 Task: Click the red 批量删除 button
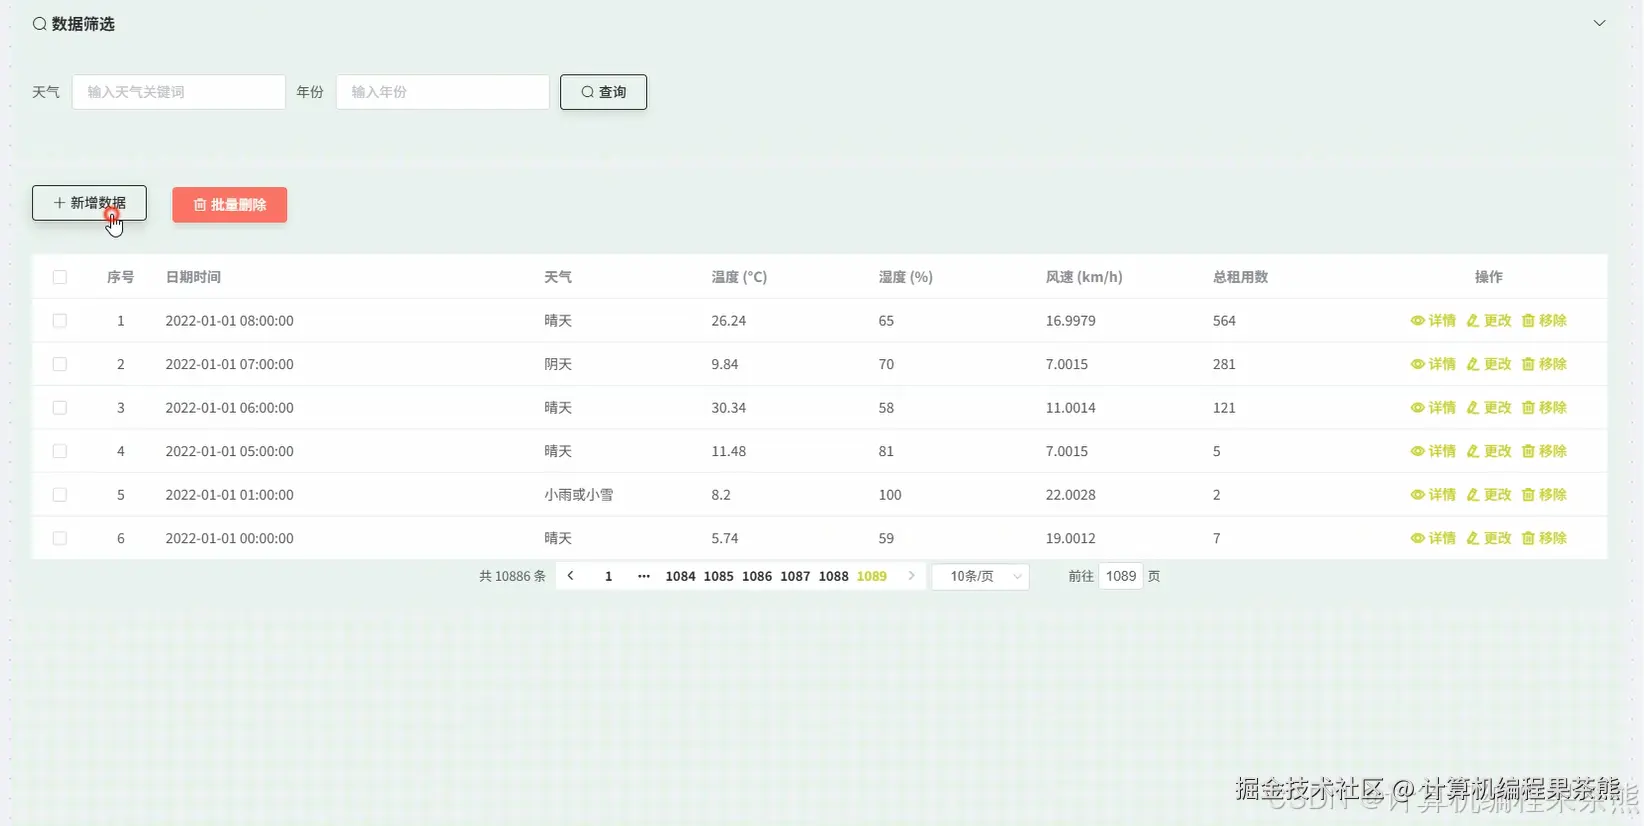click(229, 205)
